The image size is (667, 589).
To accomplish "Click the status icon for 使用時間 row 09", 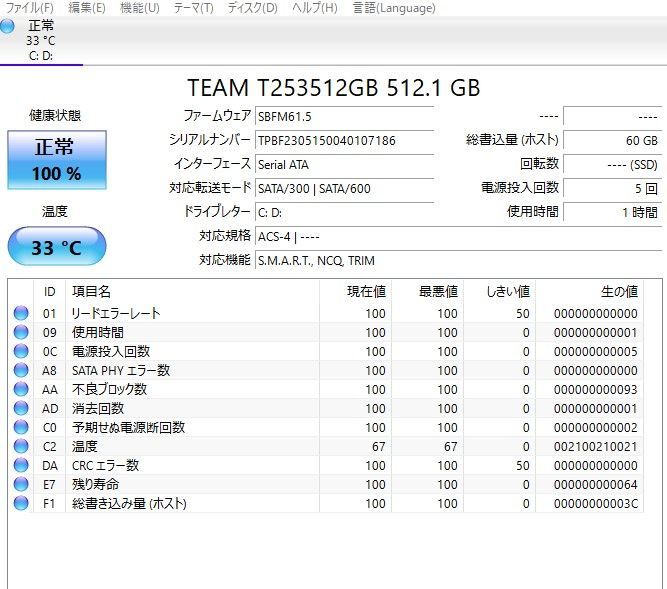I will 21,332.
